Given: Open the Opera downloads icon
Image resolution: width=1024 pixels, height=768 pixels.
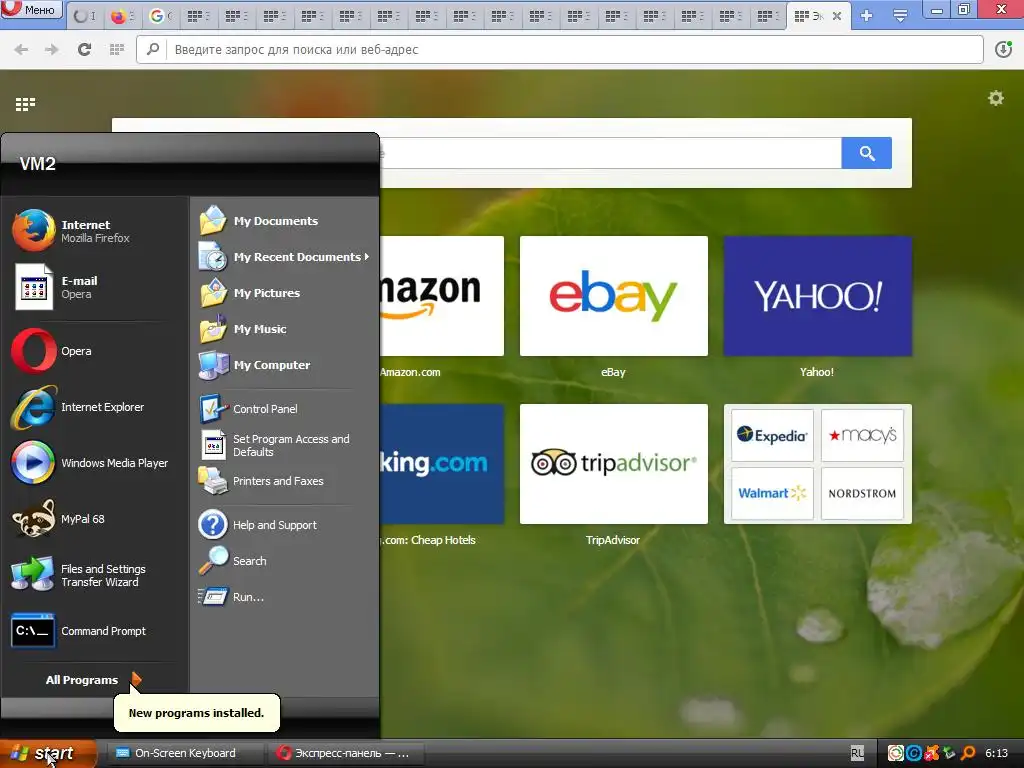Looking at the screenshot, I should [x=1003, y=49].
